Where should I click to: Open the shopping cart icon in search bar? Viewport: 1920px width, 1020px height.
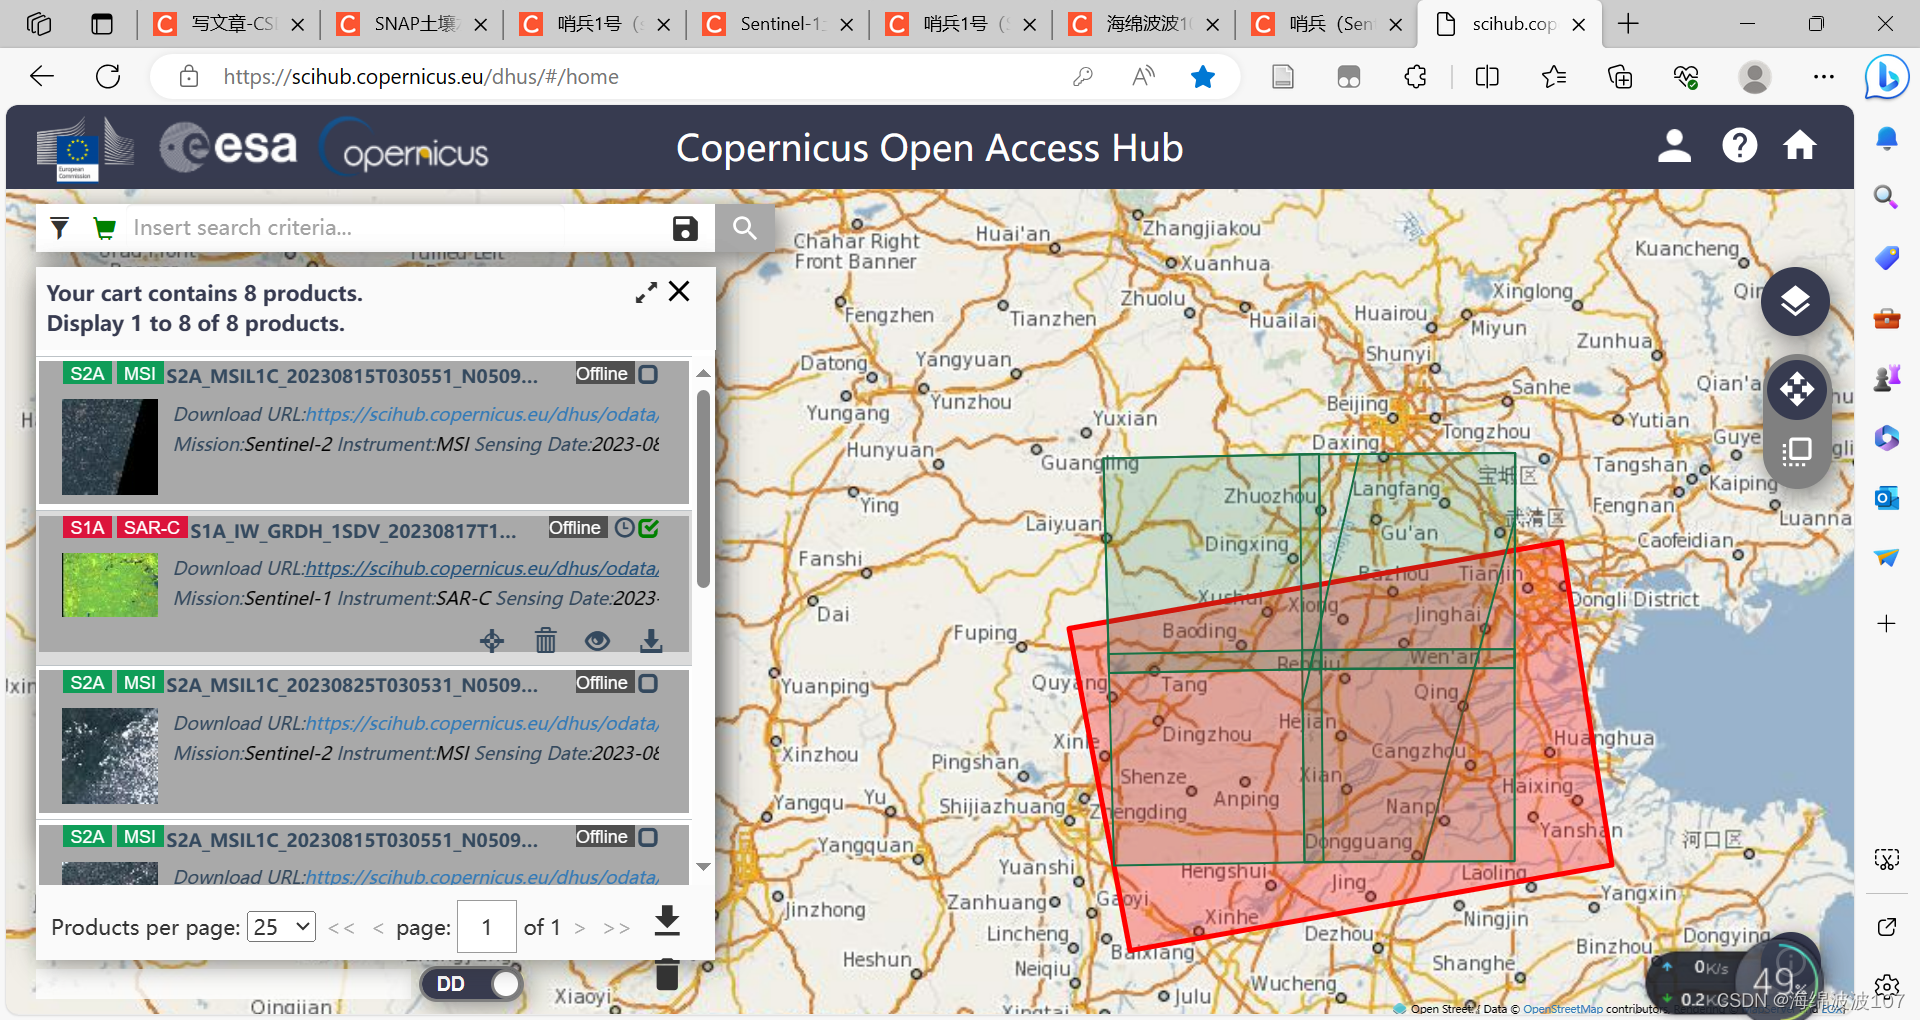[x=104, y=228]
